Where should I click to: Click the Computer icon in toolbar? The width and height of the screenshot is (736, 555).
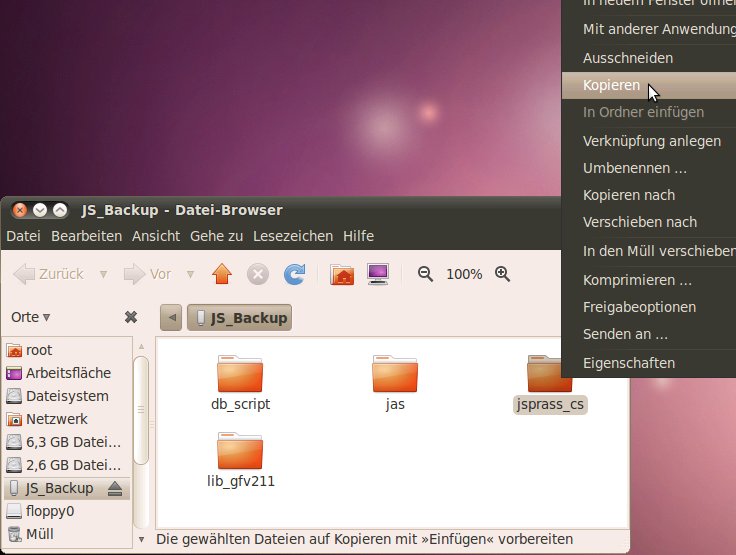(x=377, y=274)
